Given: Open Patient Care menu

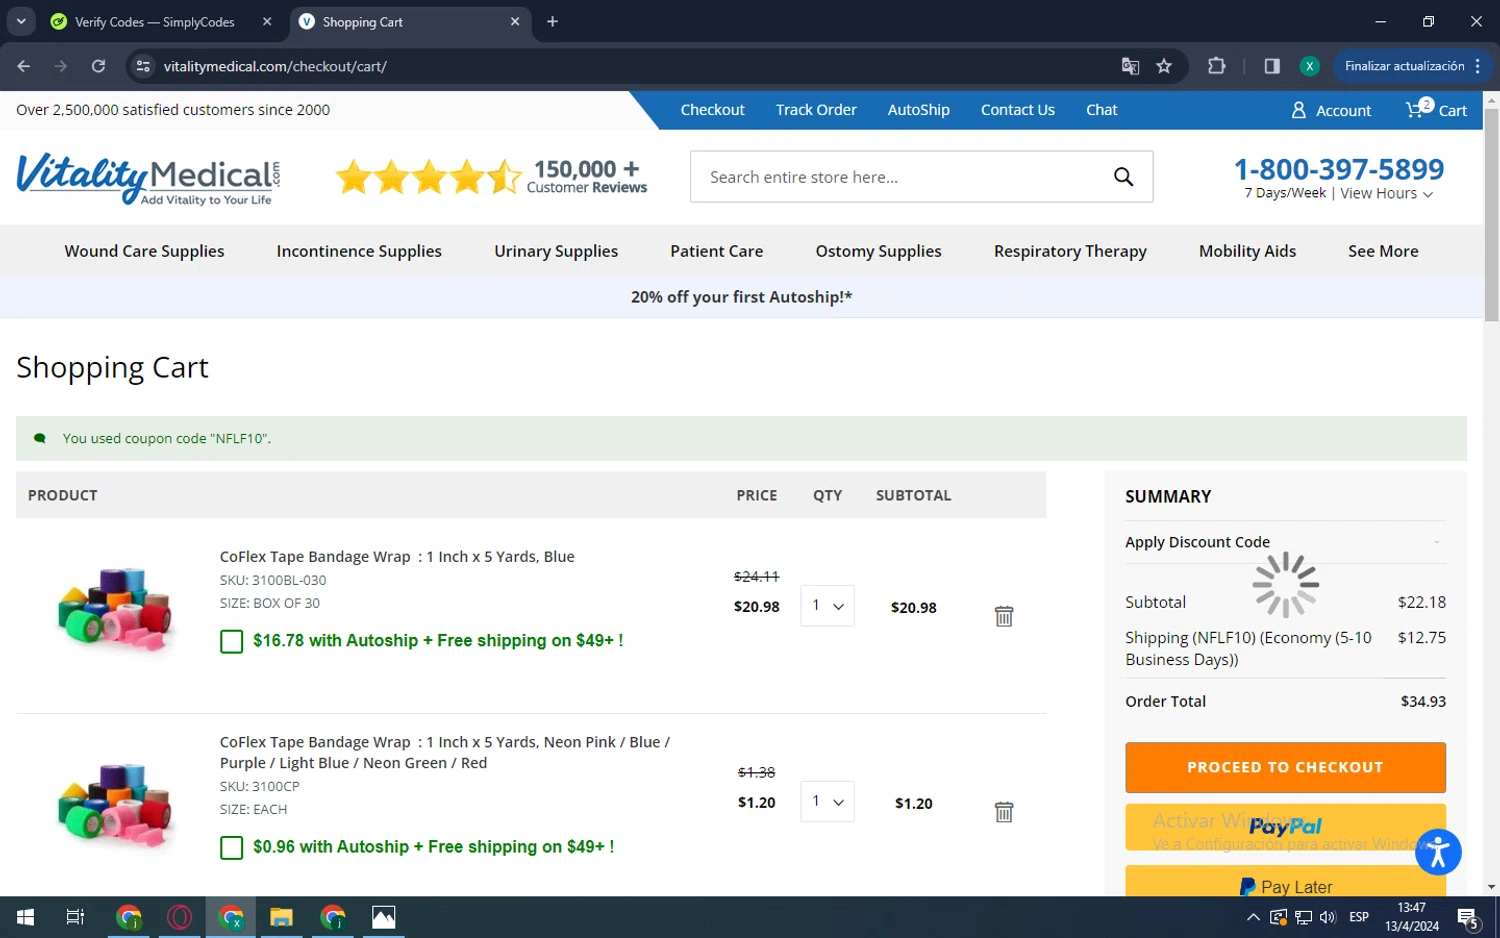Looking at the screenshot, I should 717,251.
